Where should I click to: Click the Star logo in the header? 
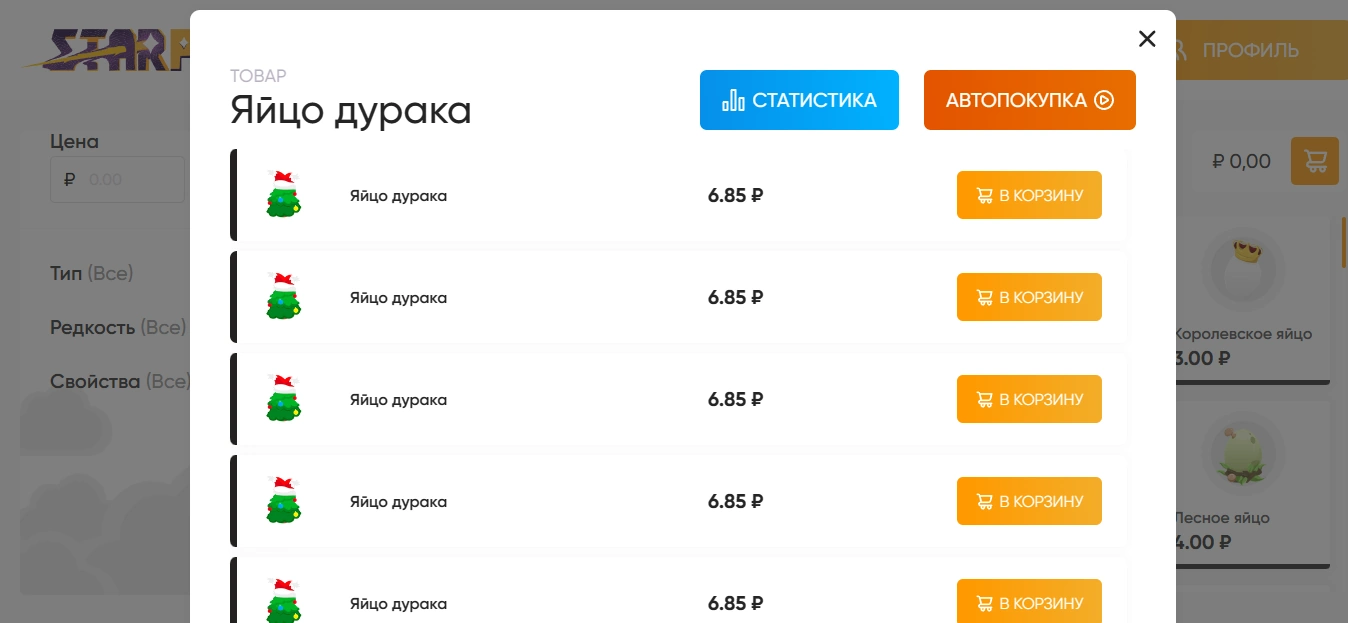[x=107, y=50]
